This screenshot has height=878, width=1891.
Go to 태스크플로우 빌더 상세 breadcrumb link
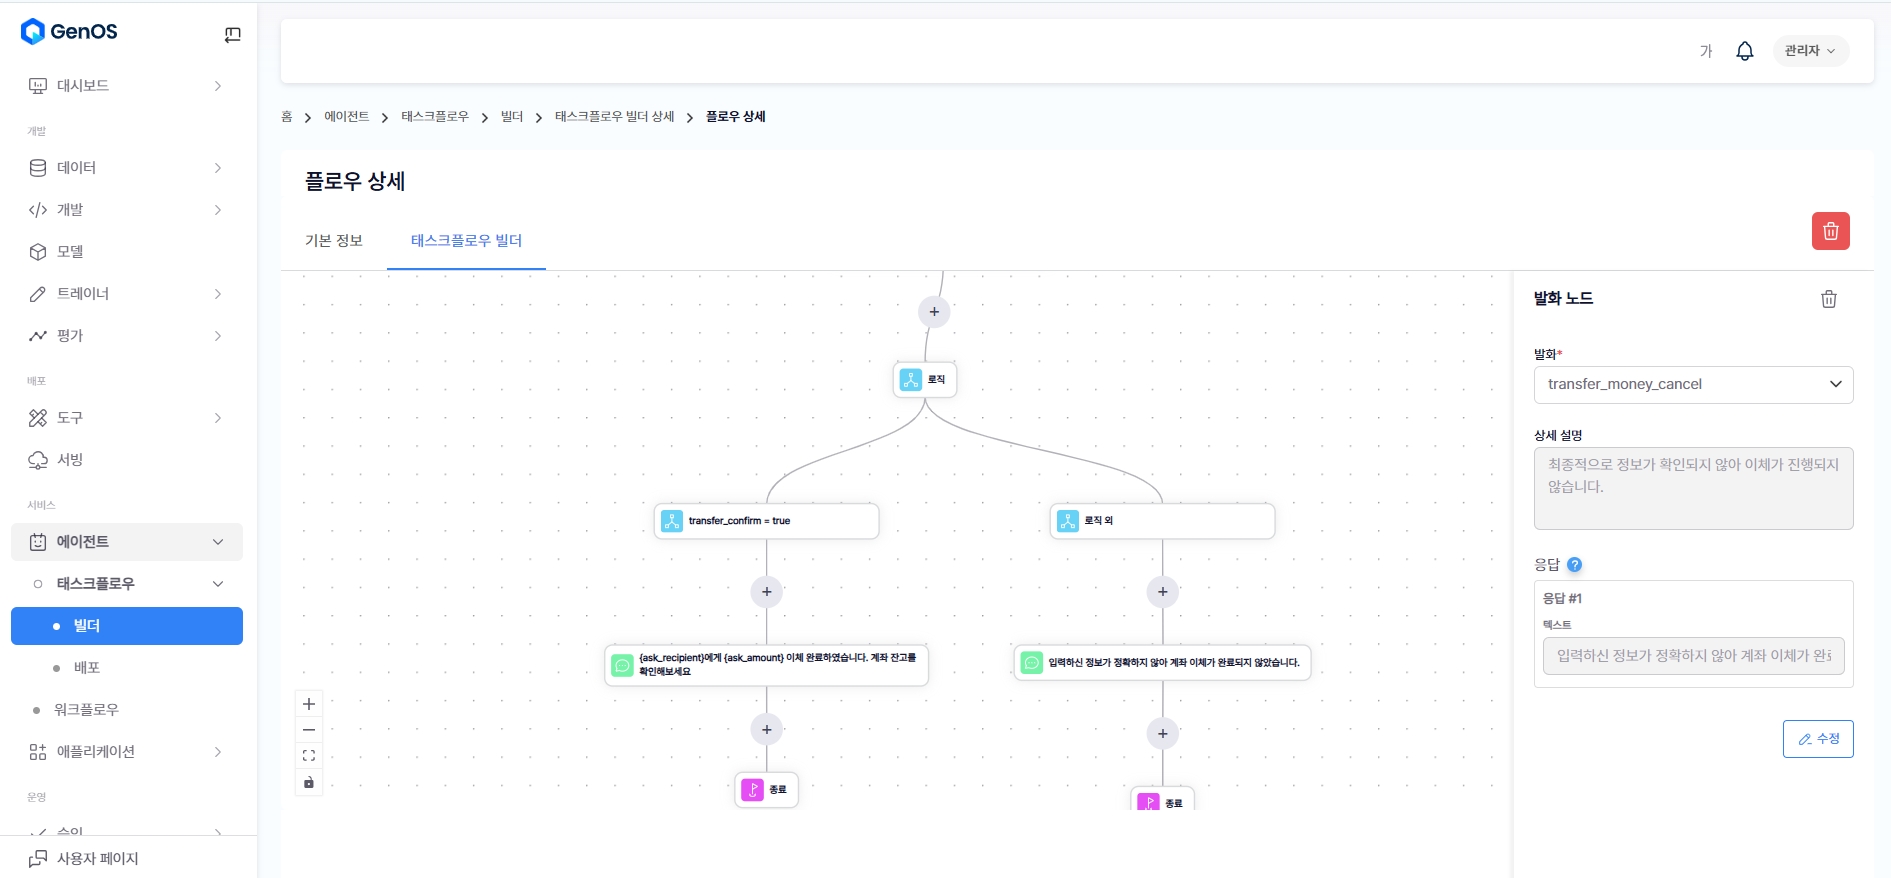click(614, 117)
